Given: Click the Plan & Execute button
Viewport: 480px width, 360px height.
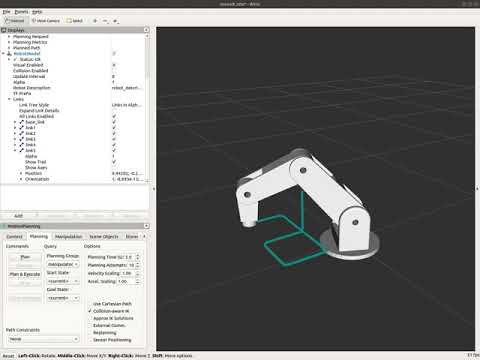Looking at the screenshot, I should (25, 274).
